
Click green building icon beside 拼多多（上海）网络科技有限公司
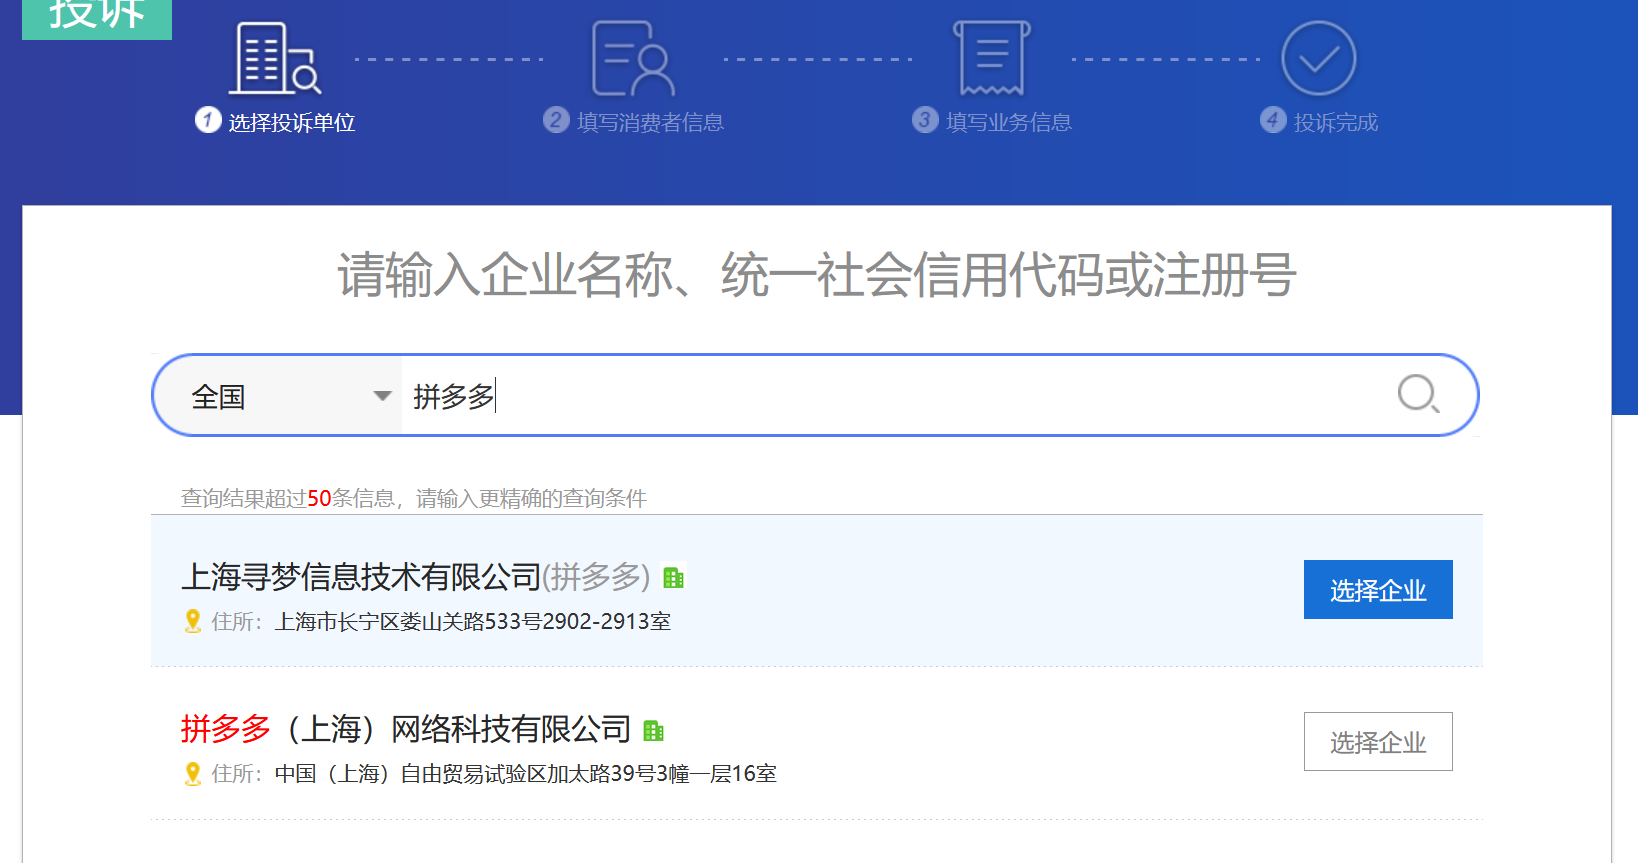654,731
